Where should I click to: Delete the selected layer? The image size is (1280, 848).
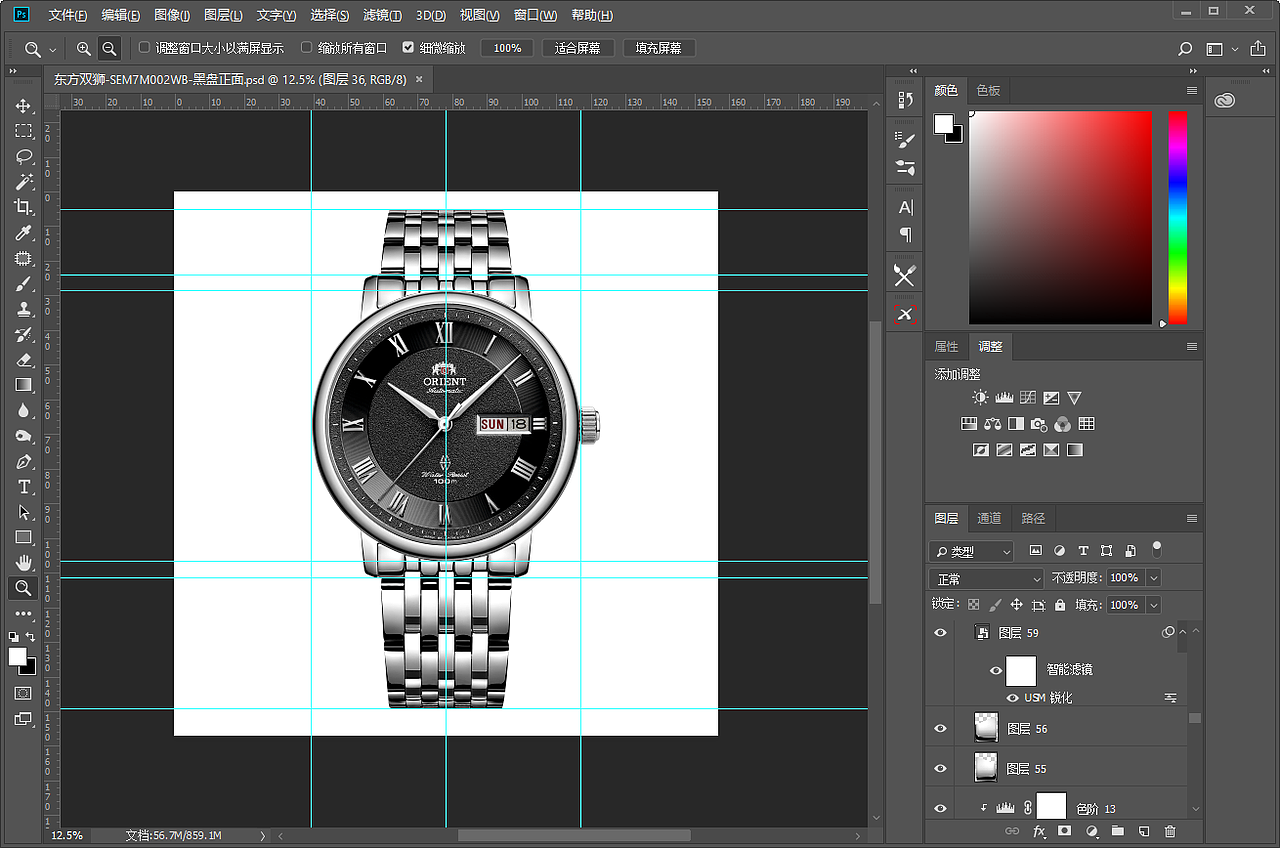click(1170, 831)
